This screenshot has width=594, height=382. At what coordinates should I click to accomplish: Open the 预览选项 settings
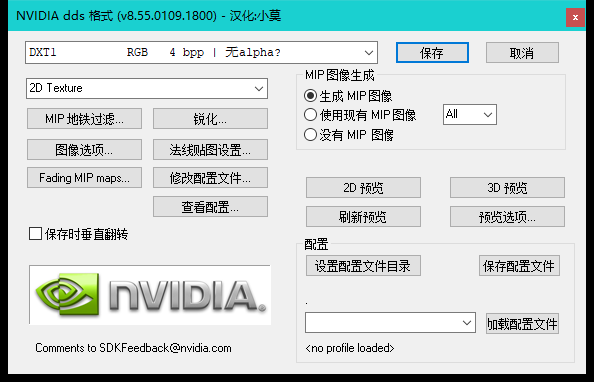pyautogui.click(x=507, y=217)
